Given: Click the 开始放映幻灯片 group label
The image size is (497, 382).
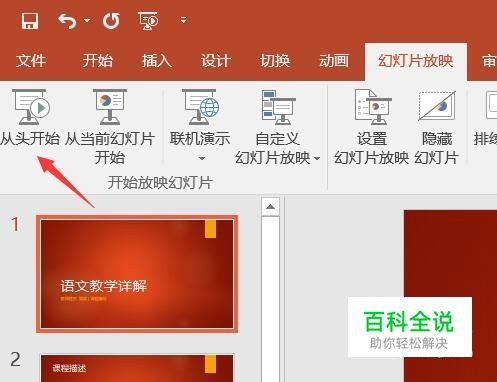Looking at the screenshot, I should 160,183.
